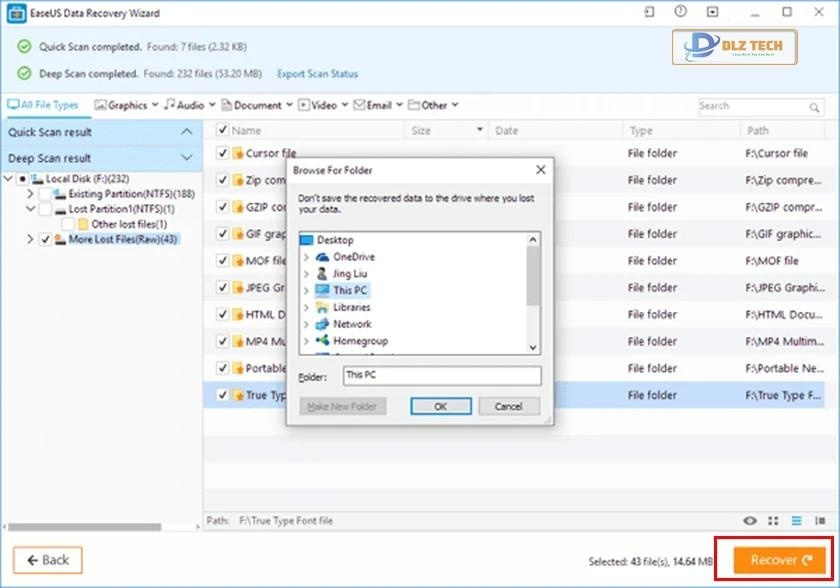Click the feedback icon in the title bar
This screenshot has width=840, height=588.
(712, 12)
